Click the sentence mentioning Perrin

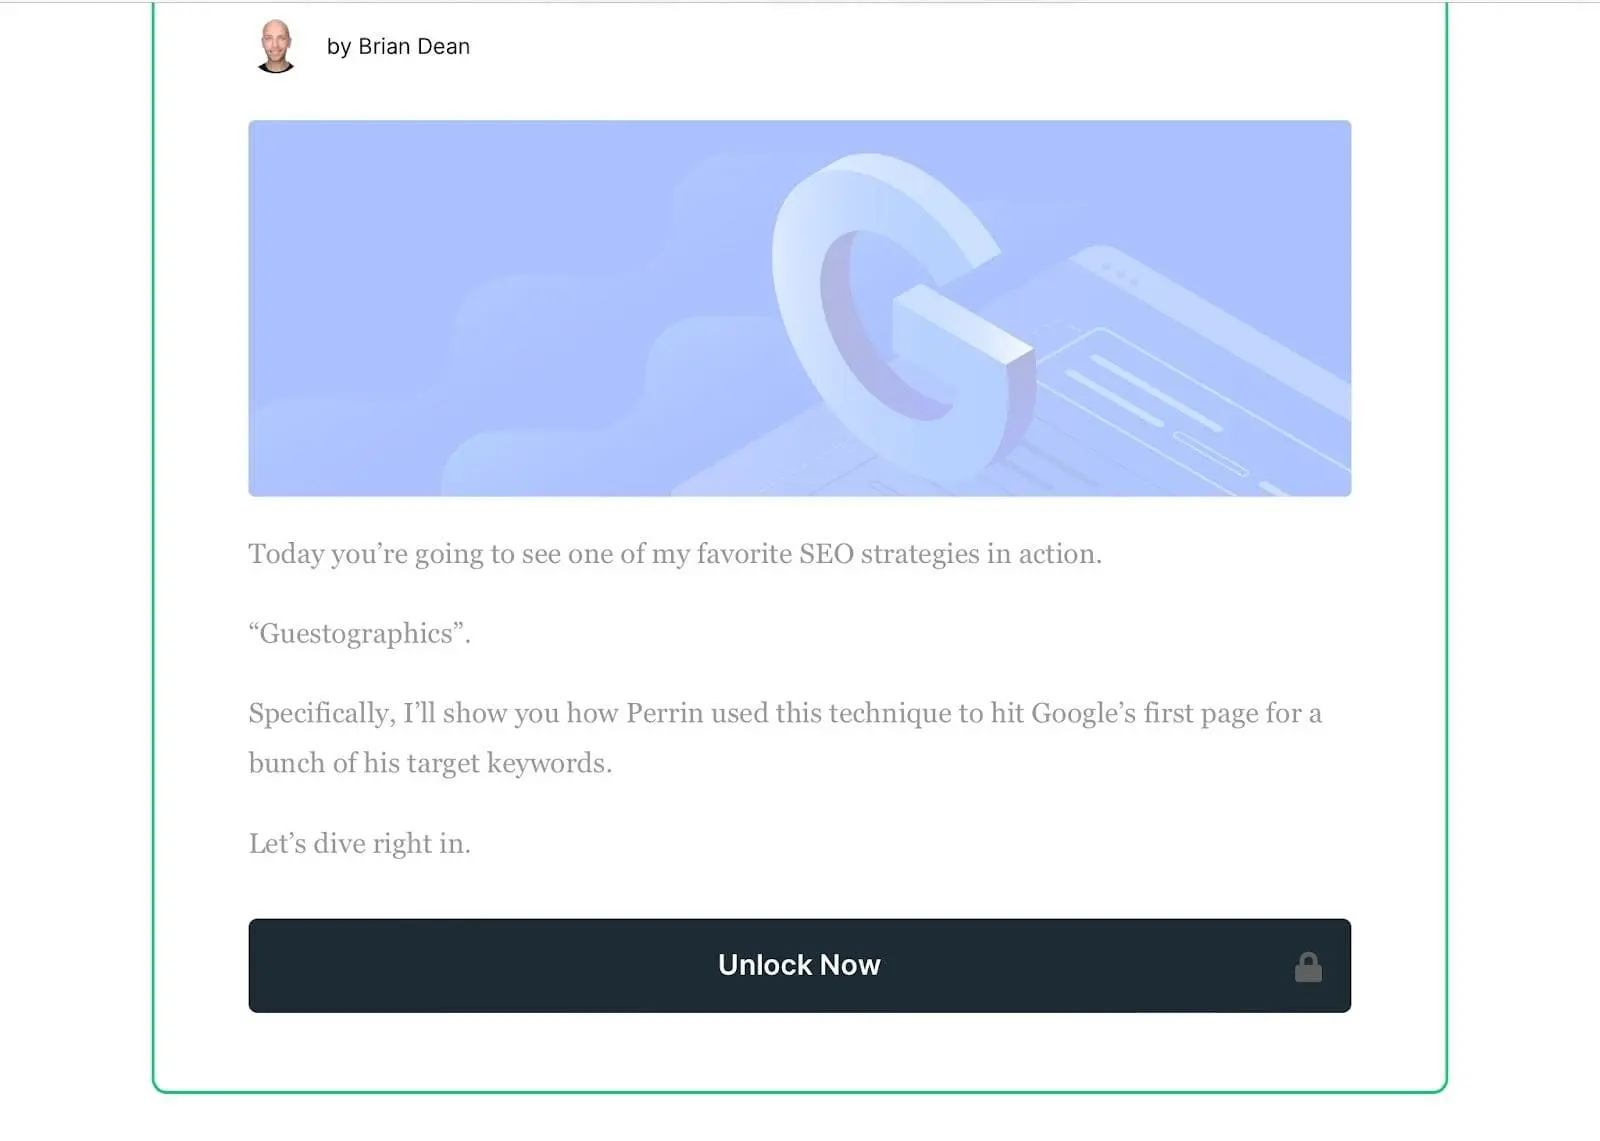point(785,713)
